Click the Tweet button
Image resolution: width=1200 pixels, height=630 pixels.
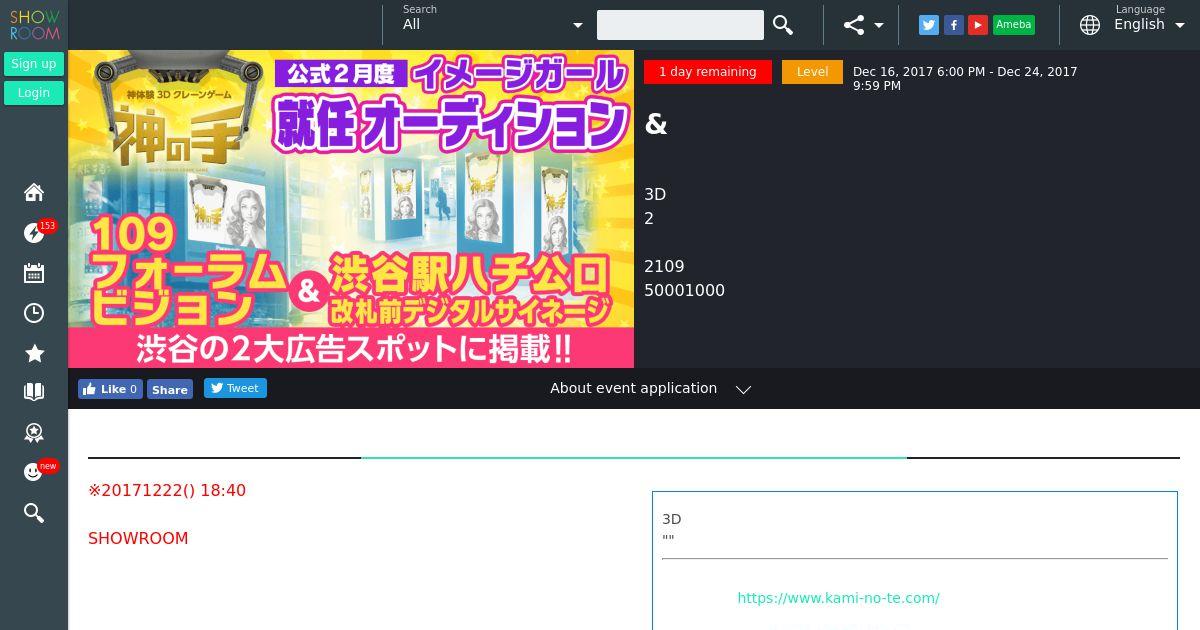click(x=235, y=388)
